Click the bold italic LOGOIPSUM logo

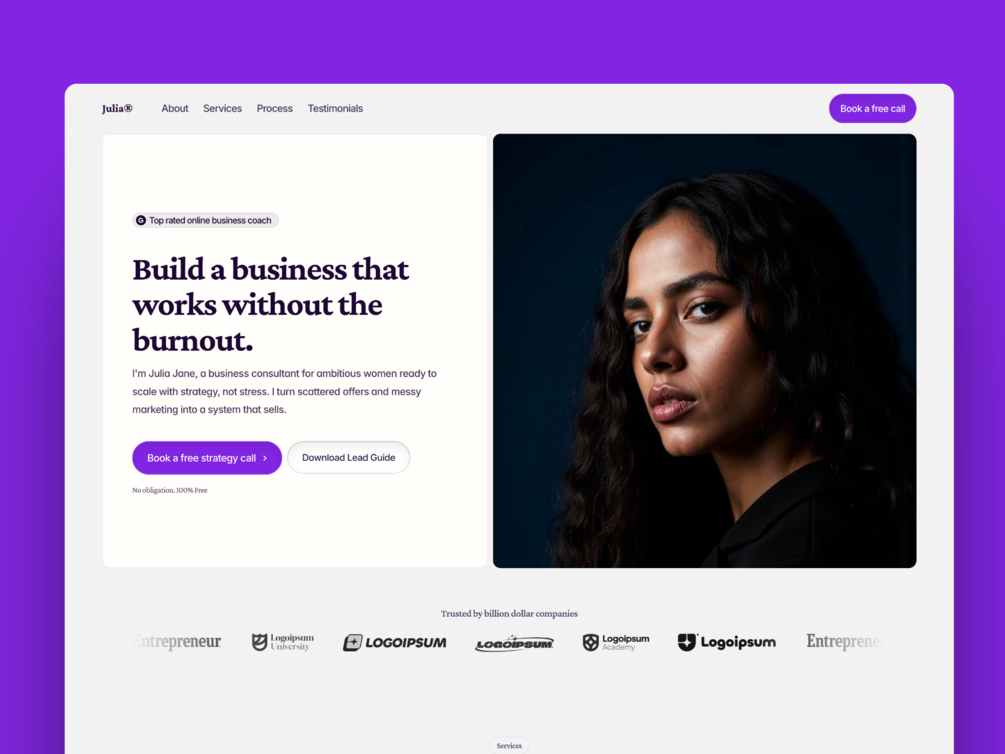tap(394, 642)
